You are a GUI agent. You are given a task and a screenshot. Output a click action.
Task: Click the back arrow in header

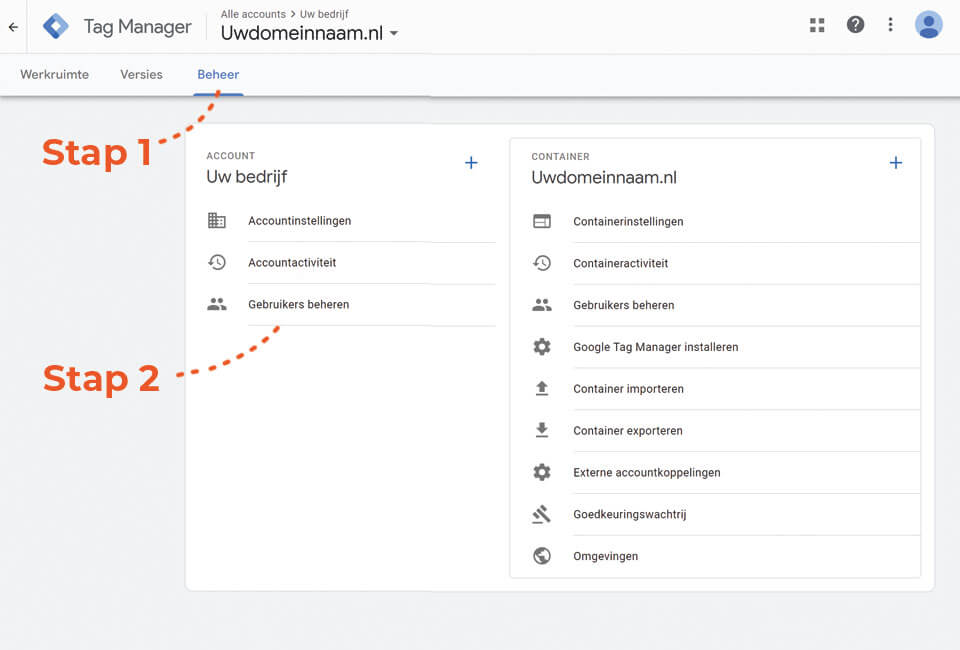[13, 27]
